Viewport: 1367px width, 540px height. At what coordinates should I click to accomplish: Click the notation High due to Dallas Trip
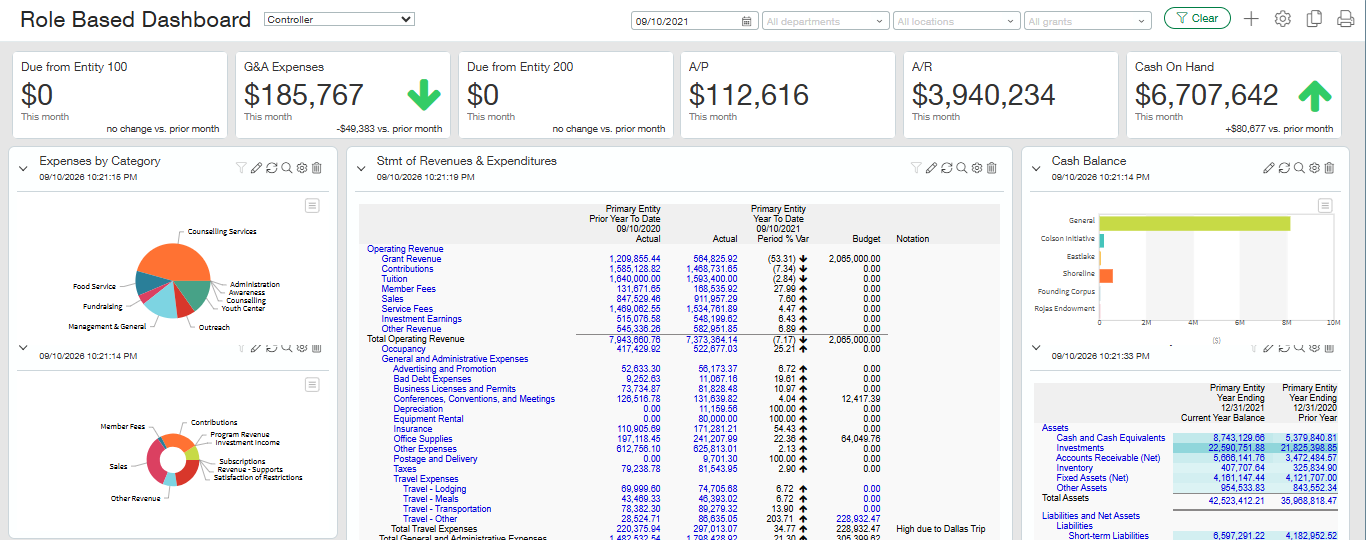pos(941,529)
